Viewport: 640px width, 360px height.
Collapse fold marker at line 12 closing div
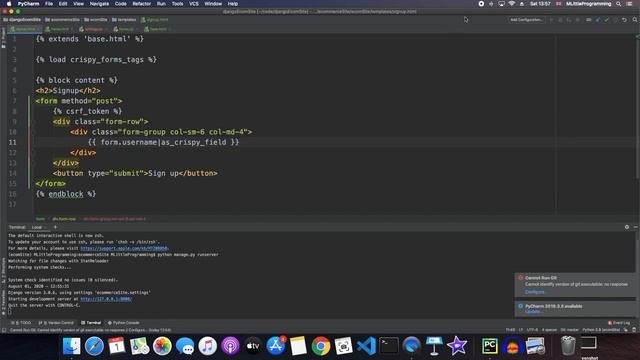pos(33,153)
